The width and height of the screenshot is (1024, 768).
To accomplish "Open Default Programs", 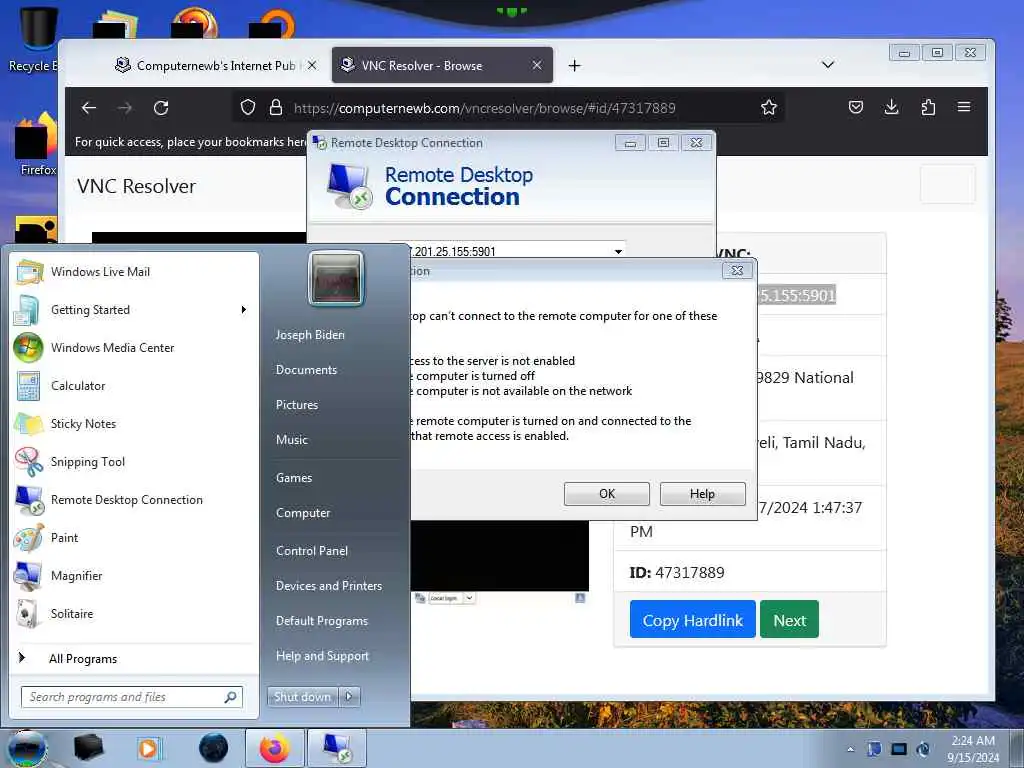I will [321, 620].
